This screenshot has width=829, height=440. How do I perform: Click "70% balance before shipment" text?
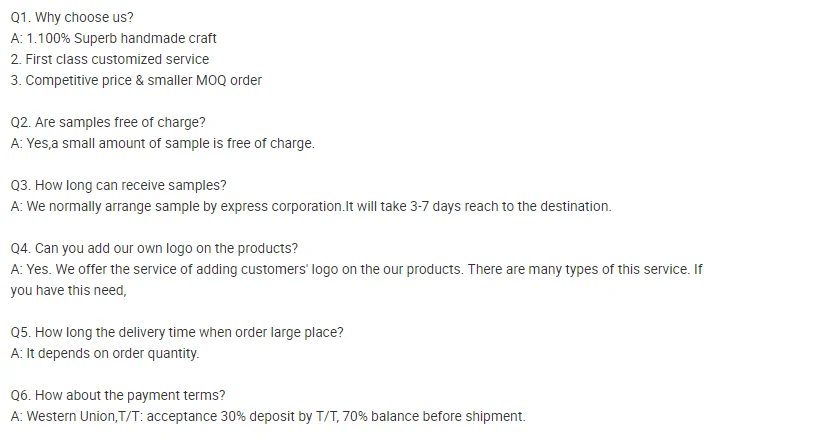(433, 416)
